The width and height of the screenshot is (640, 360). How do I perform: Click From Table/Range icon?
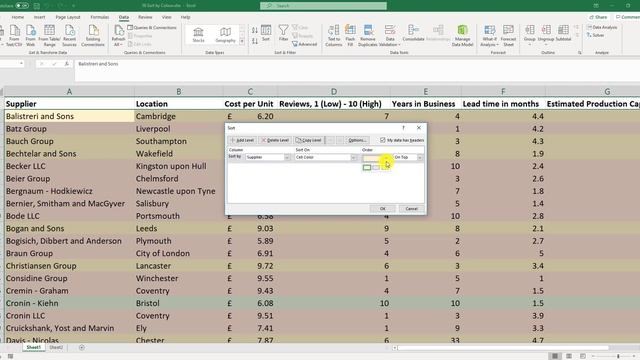coord(49,35)
